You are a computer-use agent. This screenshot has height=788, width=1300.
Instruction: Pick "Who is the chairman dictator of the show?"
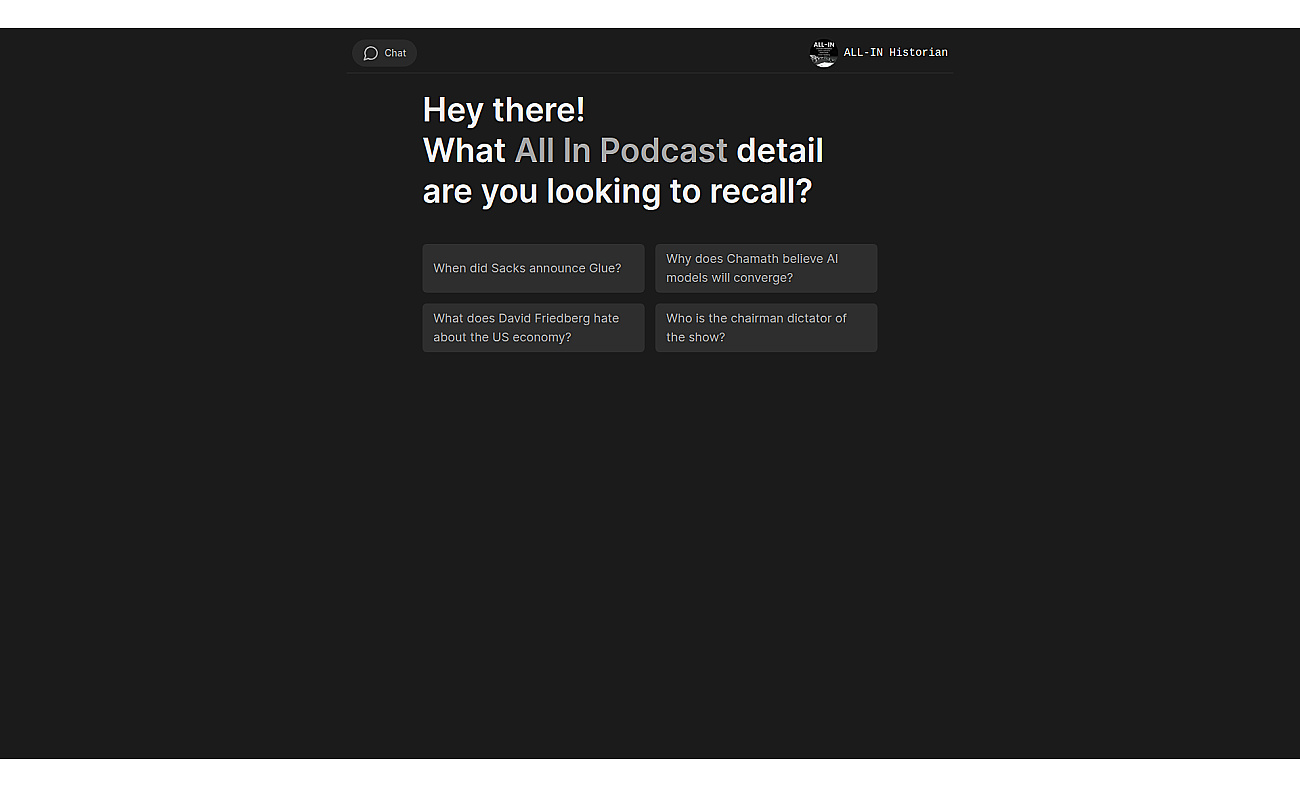click(766, 328)
